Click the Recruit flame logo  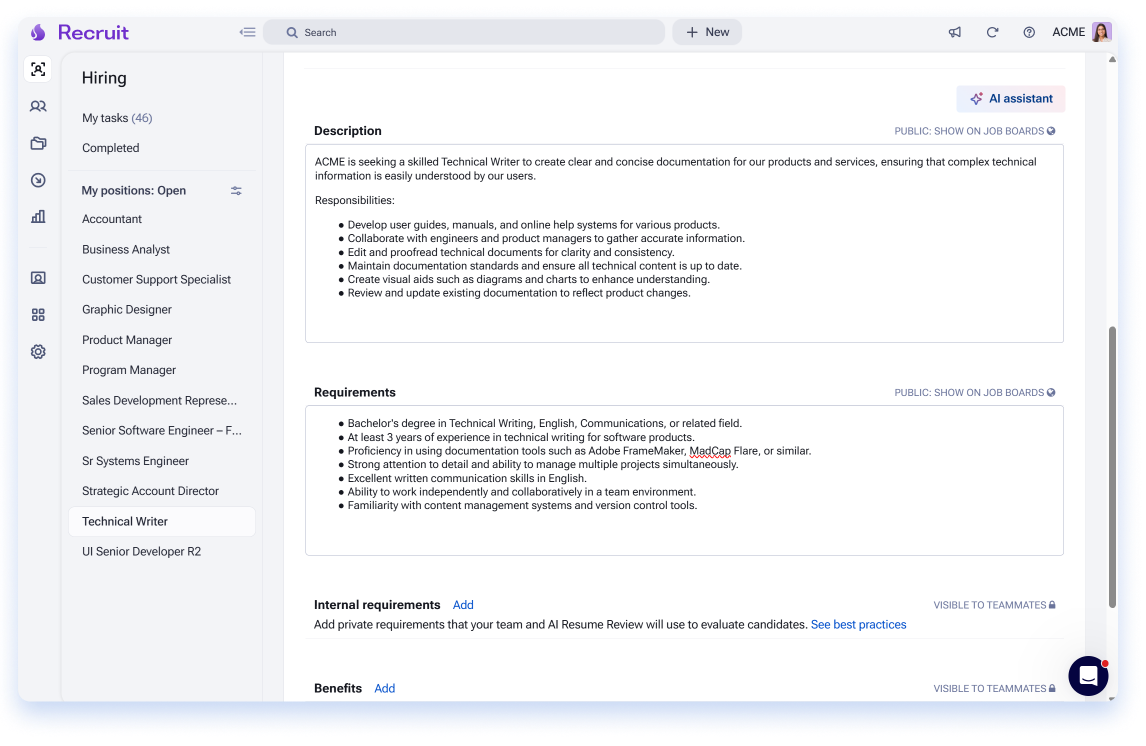coord(38,32)
